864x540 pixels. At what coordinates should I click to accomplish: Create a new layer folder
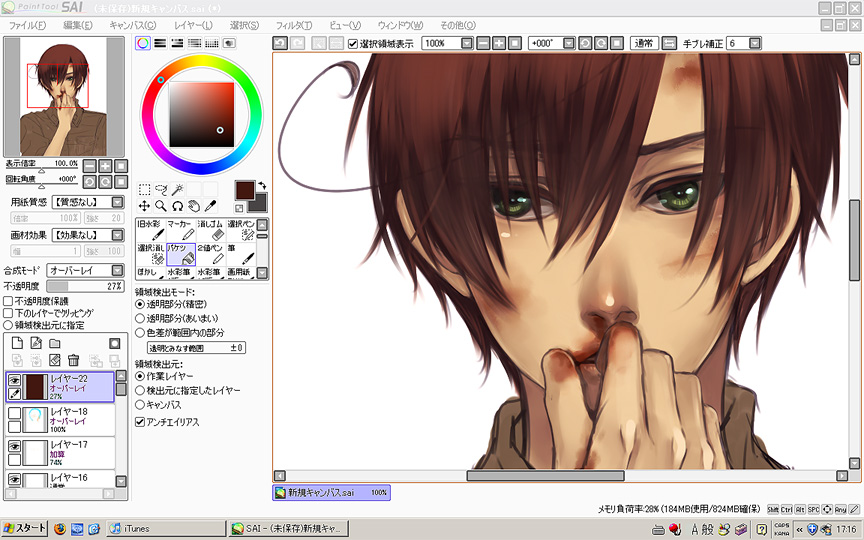[55, 343]
